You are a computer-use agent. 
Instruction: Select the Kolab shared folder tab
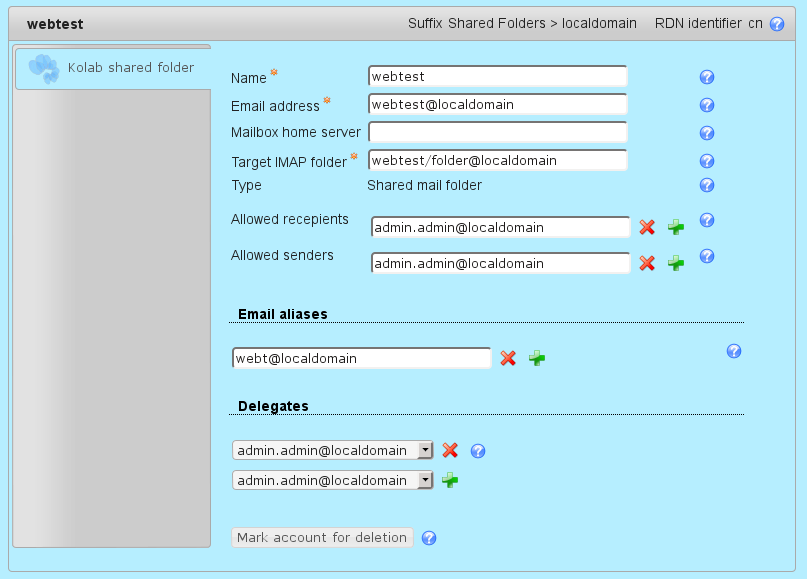click(x=113, y=68)
